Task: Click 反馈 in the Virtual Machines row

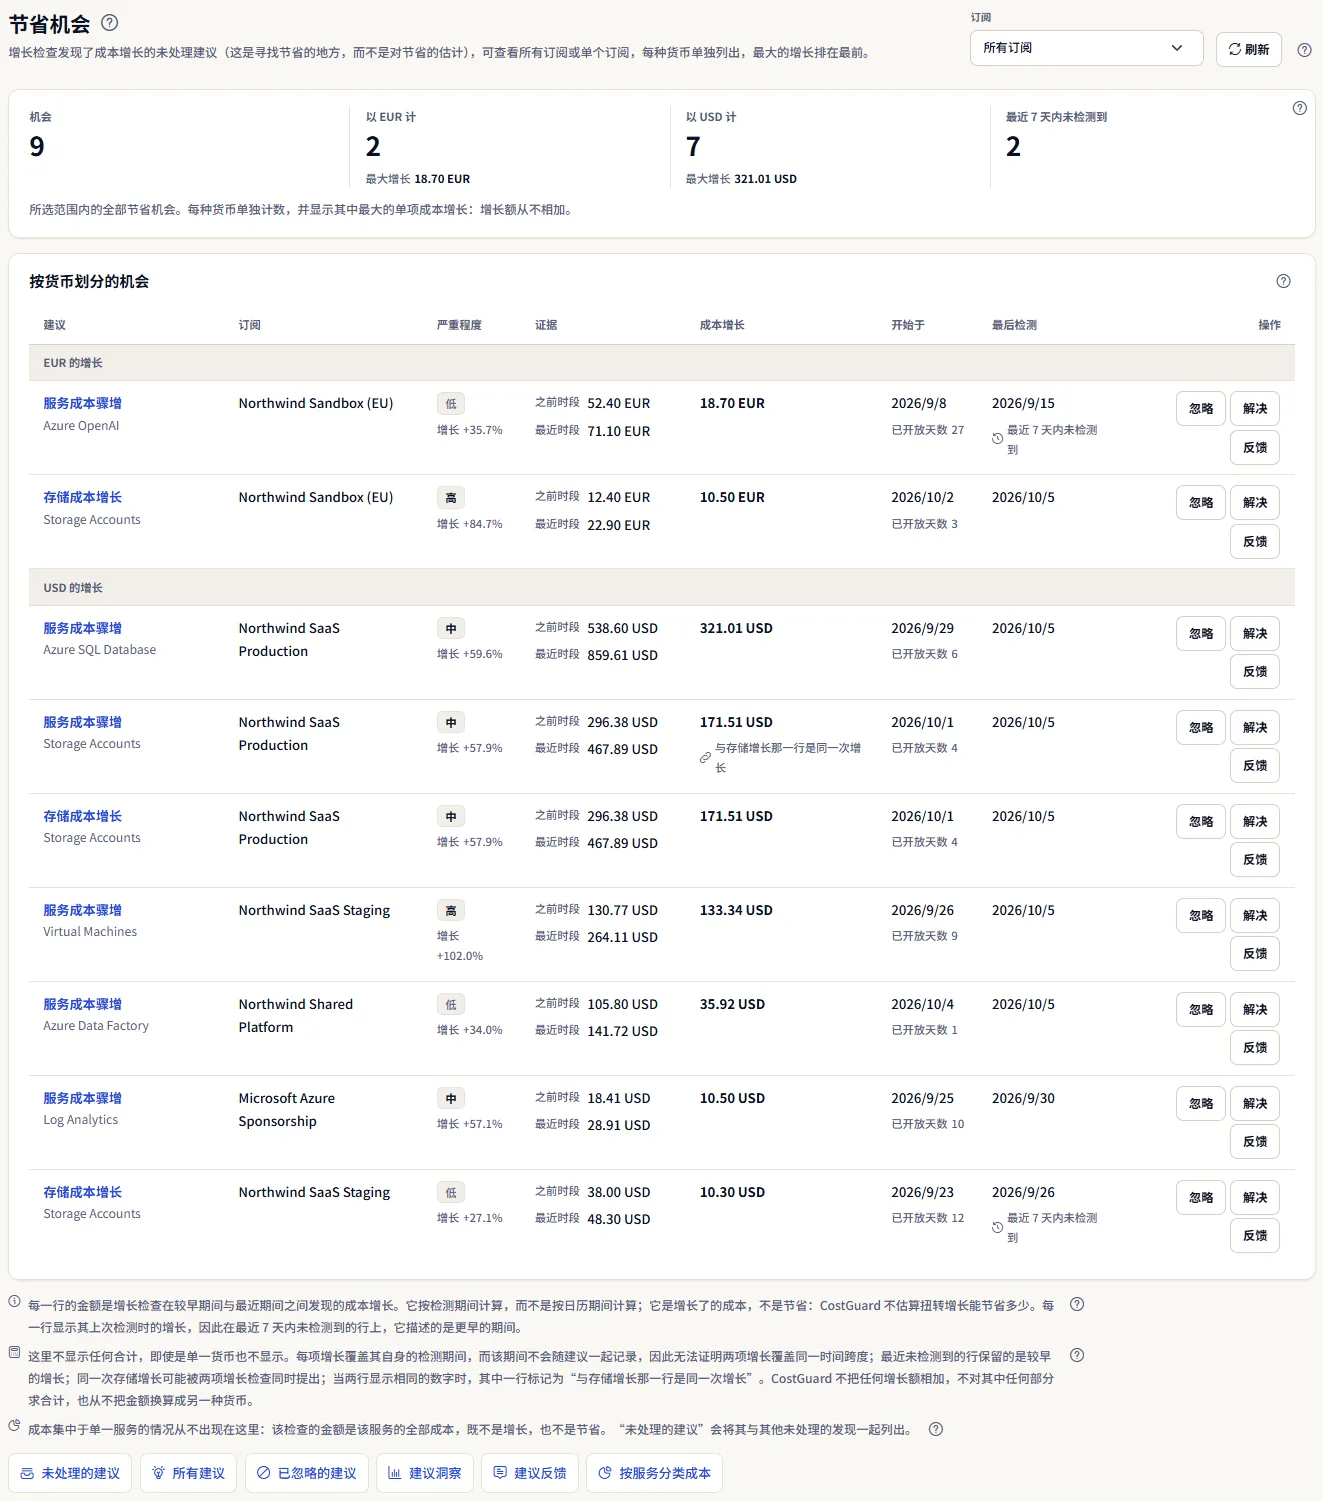Action: tap(1255, 953)
